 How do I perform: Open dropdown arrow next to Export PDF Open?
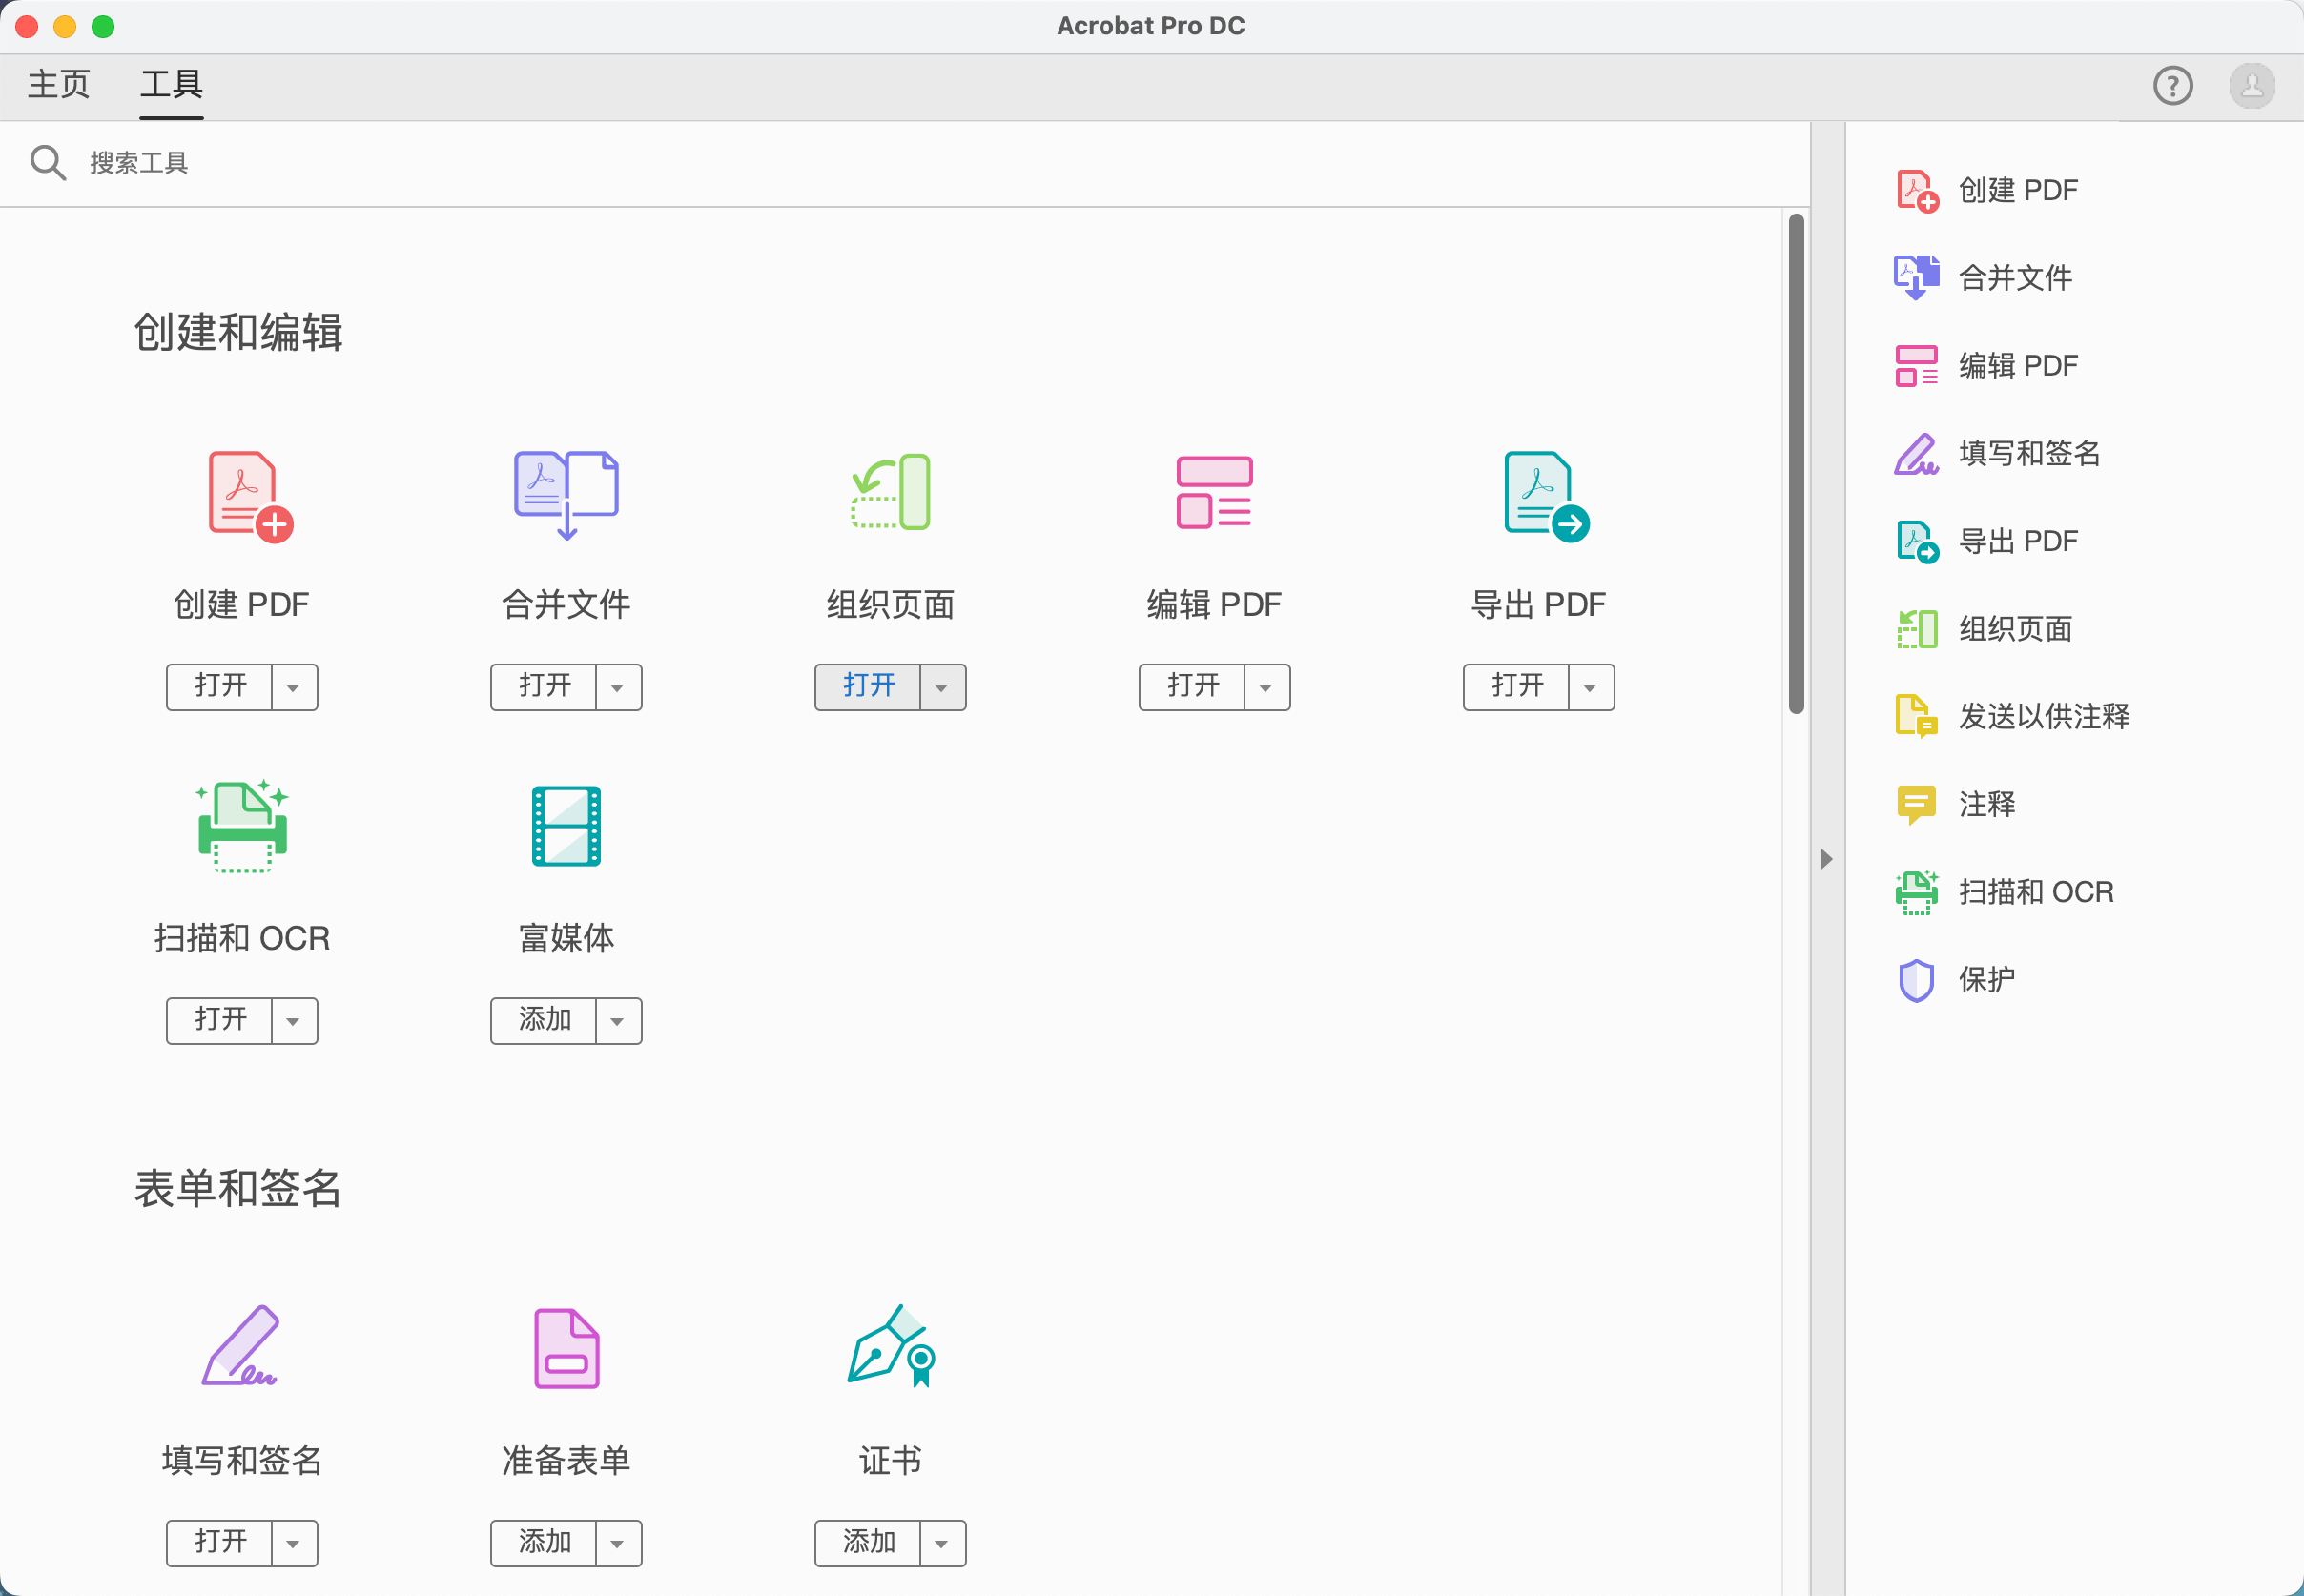click(1590, 688)
